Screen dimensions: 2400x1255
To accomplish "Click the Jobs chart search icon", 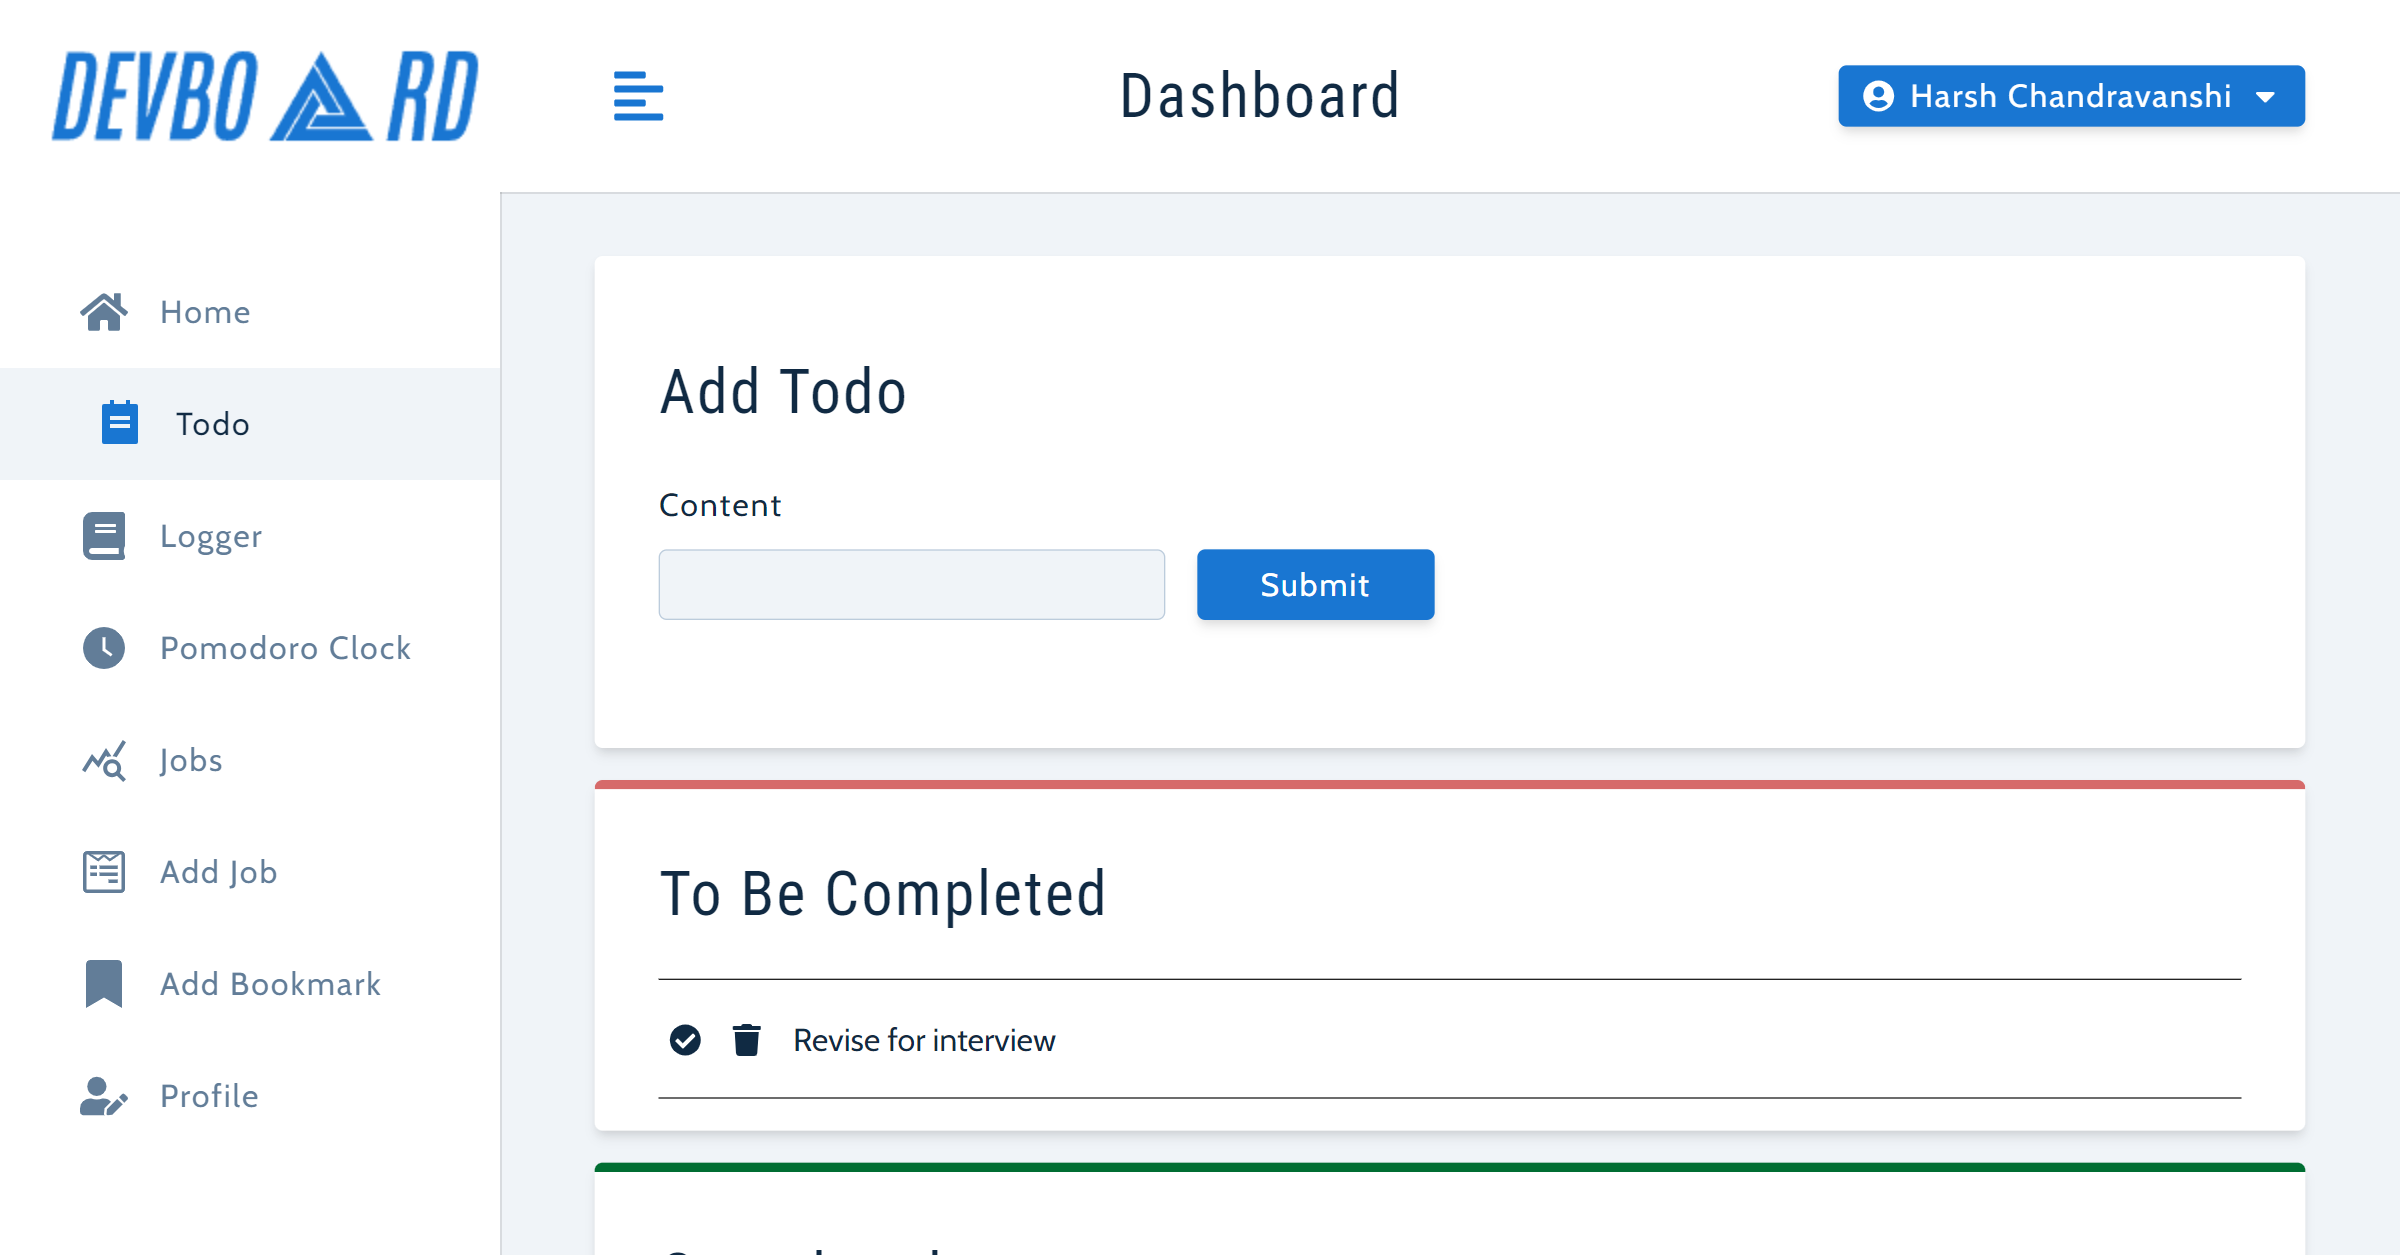I will [104, 760].
